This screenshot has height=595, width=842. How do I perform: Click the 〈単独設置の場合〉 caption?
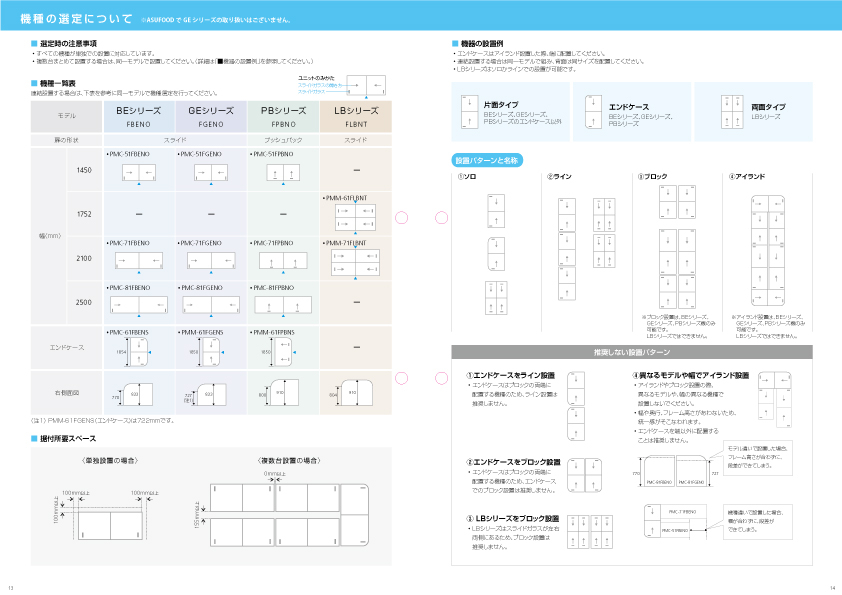[111, 460]
